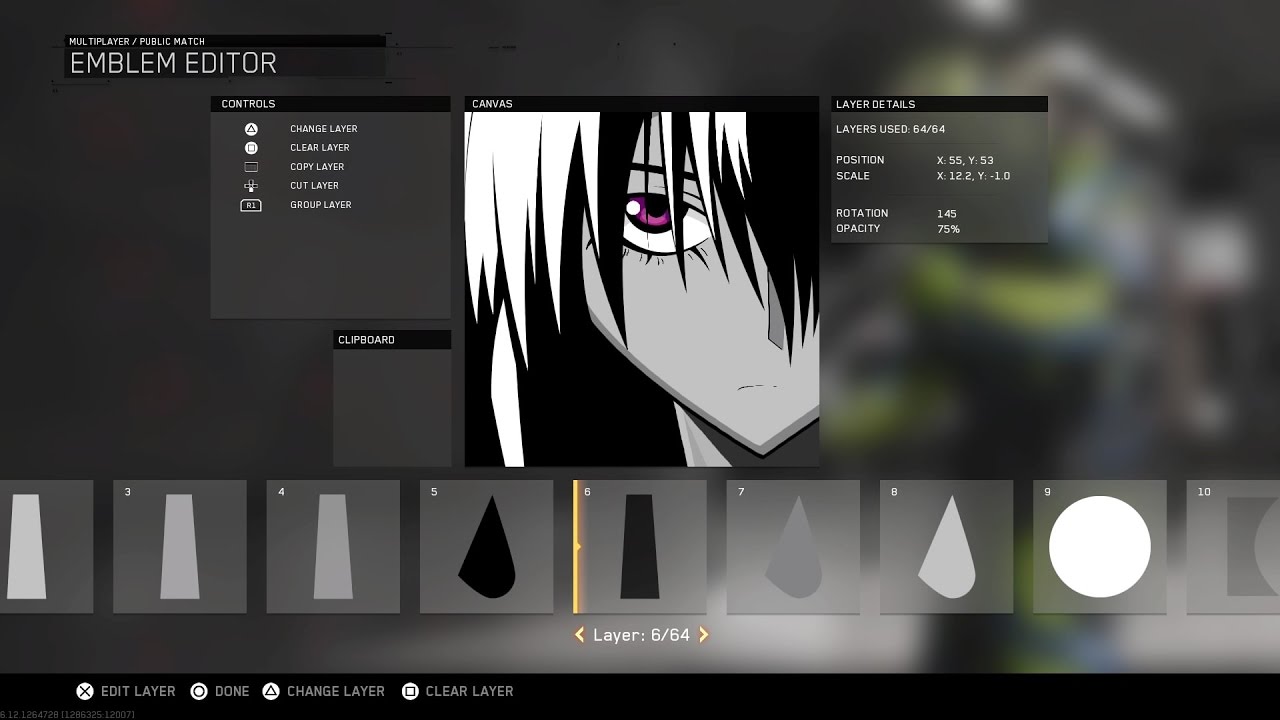Click the circle icon beside Done

click(199, 691)
